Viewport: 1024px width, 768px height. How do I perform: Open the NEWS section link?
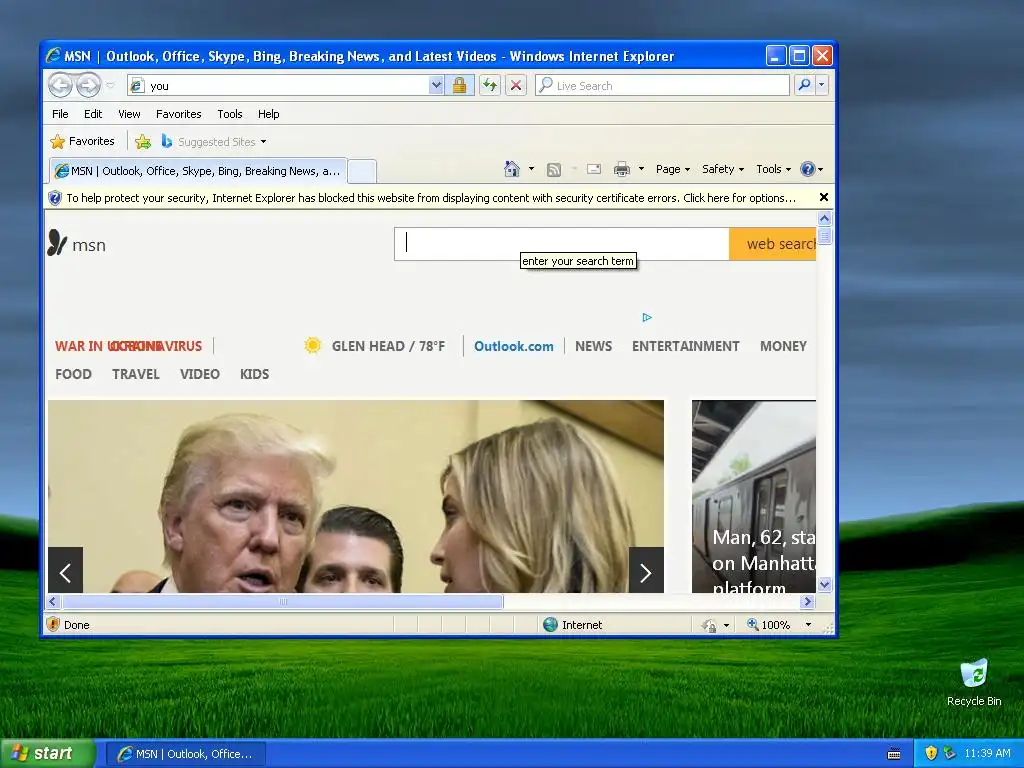click(593, 346)
